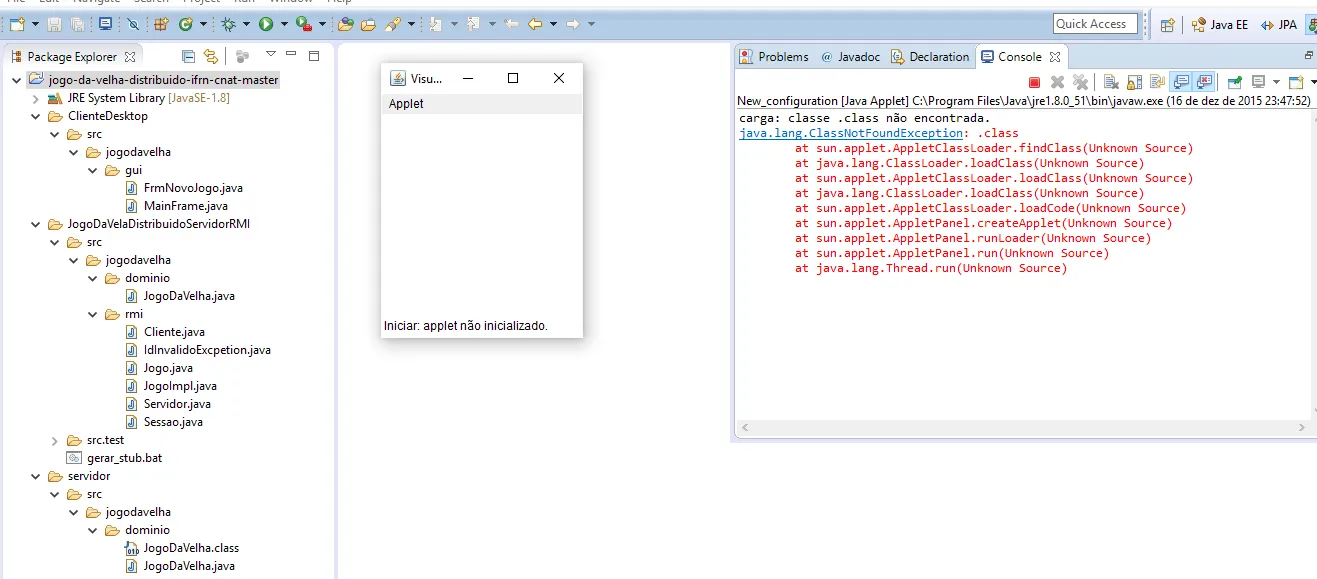Switch to the Declaration tab
Image resolution: width=1317 pixels, height=579 pixels.
point(930,57)
